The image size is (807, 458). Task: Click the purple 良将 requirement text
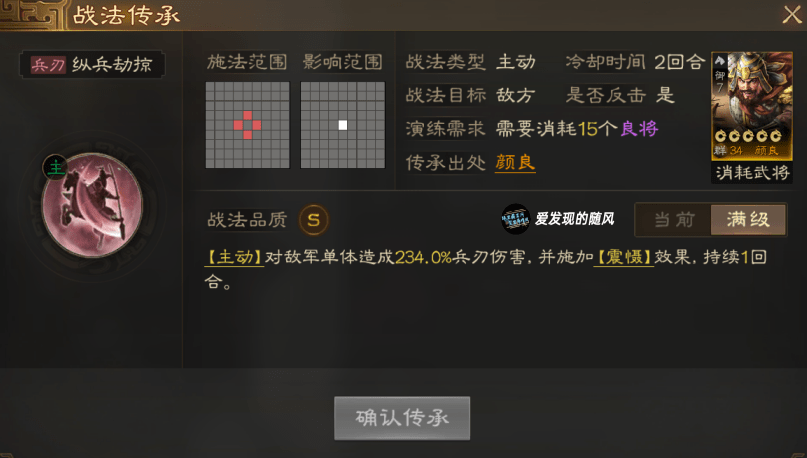tap(639, 129)
